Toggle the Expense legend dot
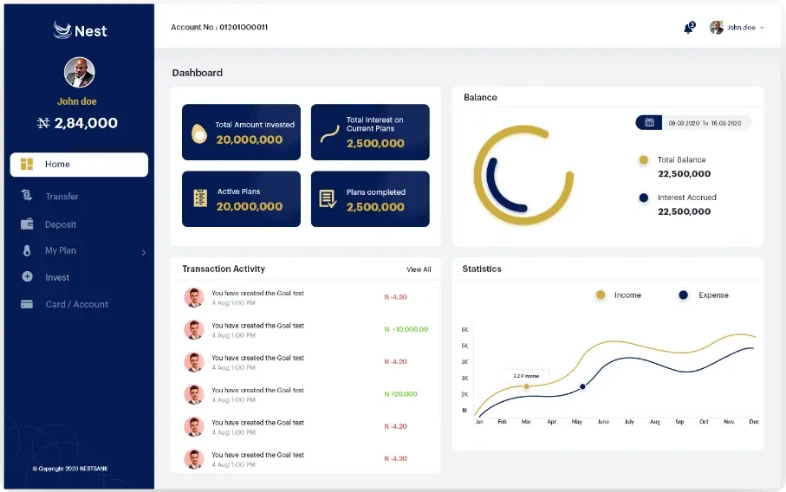This screenshot has width=786, height=492. 683,295
